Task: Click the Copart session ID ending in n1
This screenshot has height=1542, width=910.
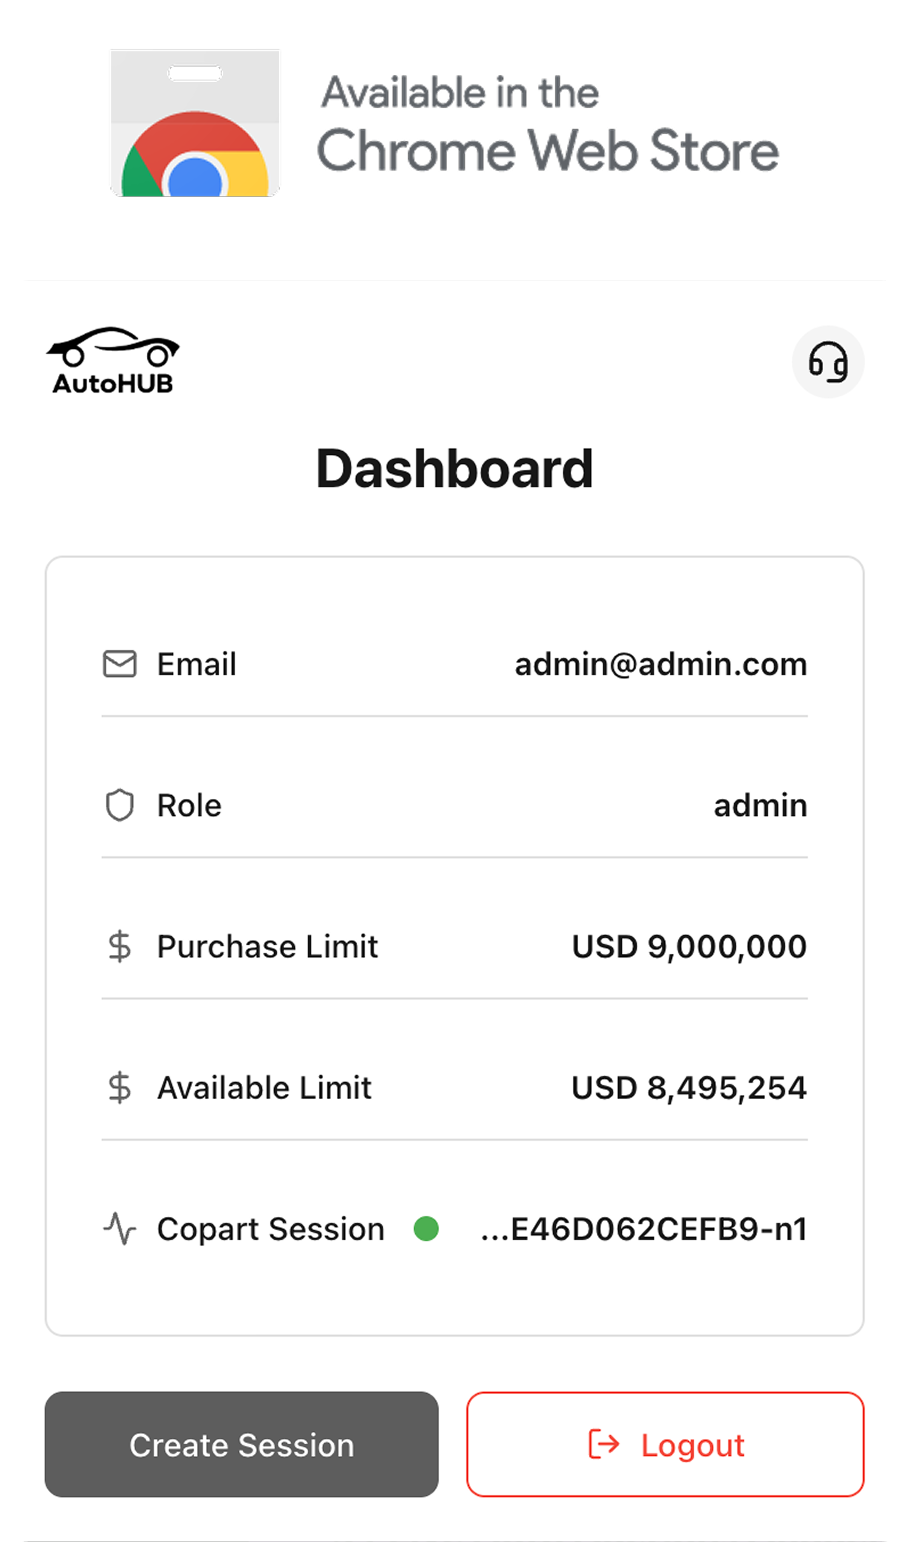Action: pos(644,1228)
